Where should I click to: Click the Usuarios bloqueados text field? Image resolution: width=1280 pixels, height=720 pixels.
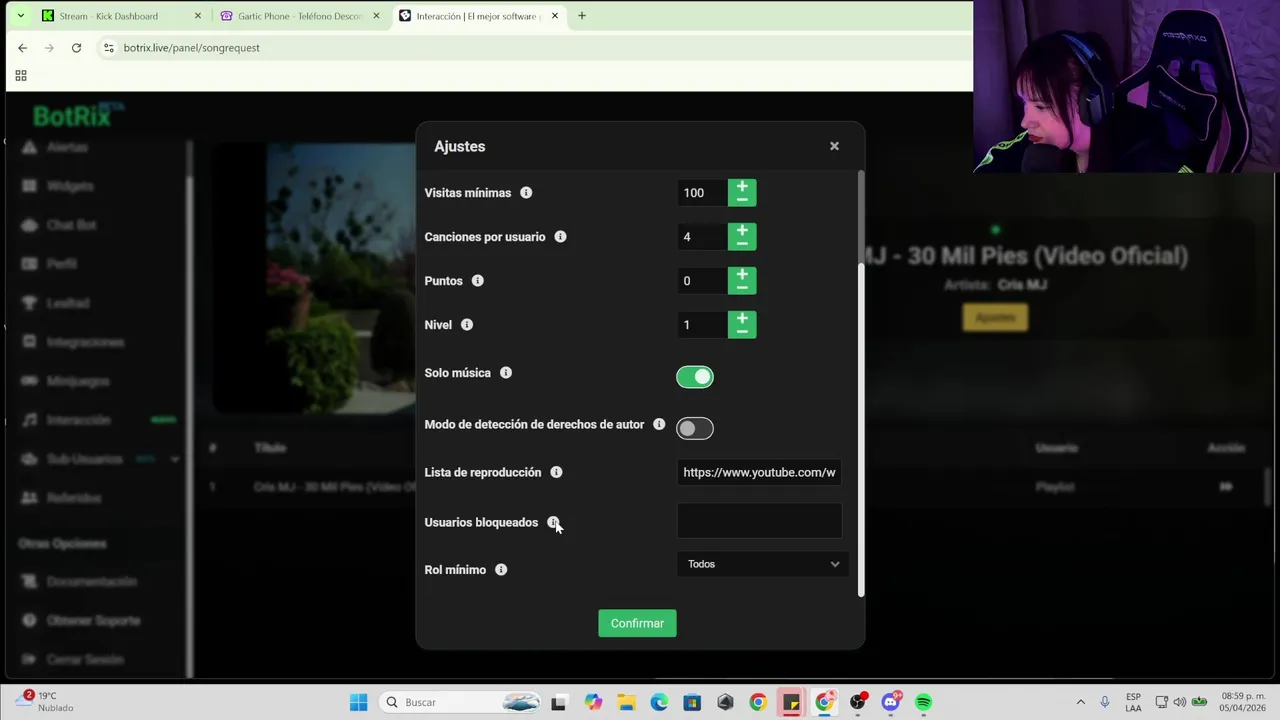[x=759, y=521]
